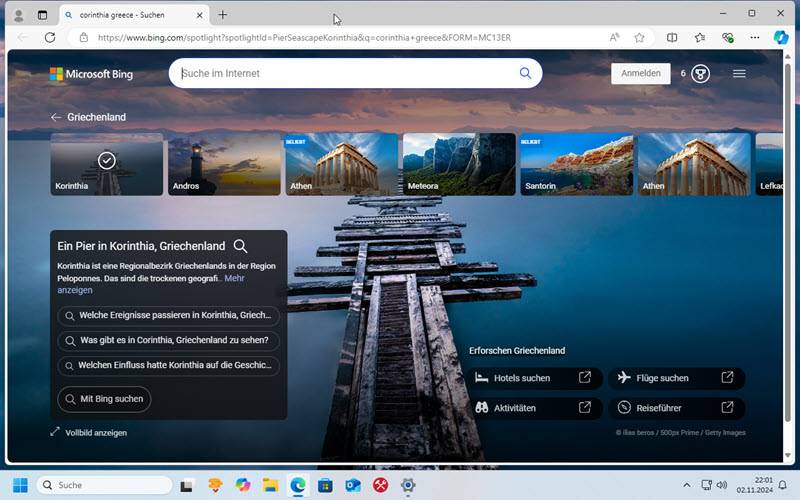Open Microsoft Rewards trophy icon
Image resolution: width=800 pixels, height=500 pixels.
[700, 73]
